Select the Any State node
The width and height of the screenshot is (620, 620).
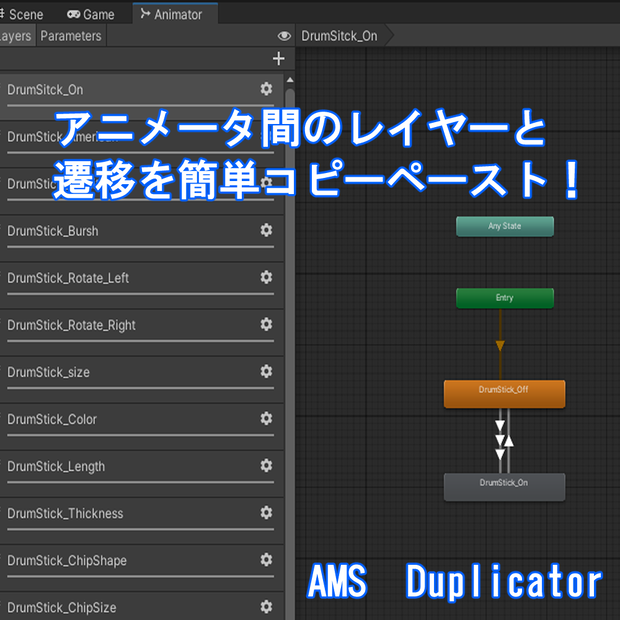(505, 227)
